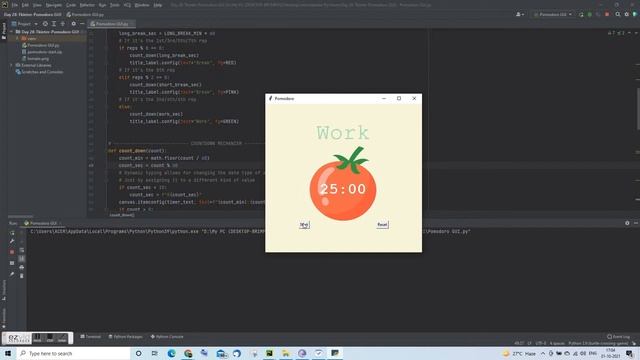Open Project panel gear options
The height and width of the screenshot is (360, 640).
73,24
